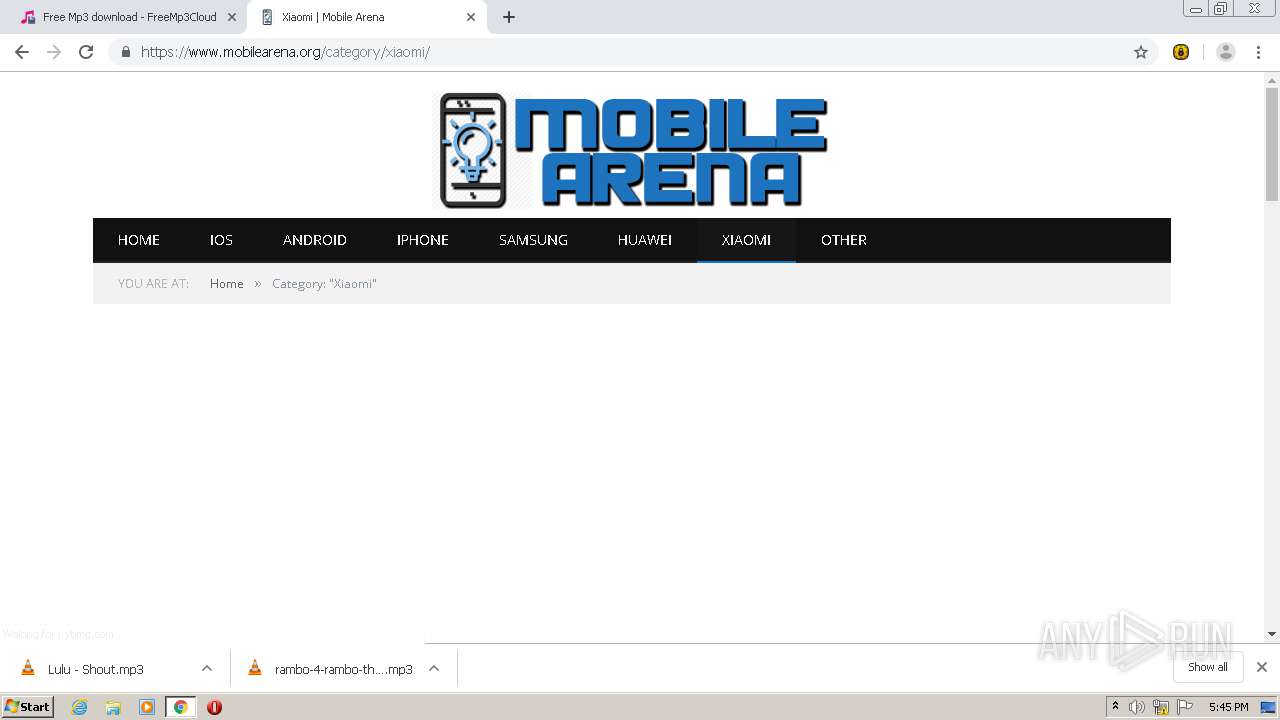1280x720 pixels.
Task: Open the IPHONE category
Action: (x=422, y=240)
